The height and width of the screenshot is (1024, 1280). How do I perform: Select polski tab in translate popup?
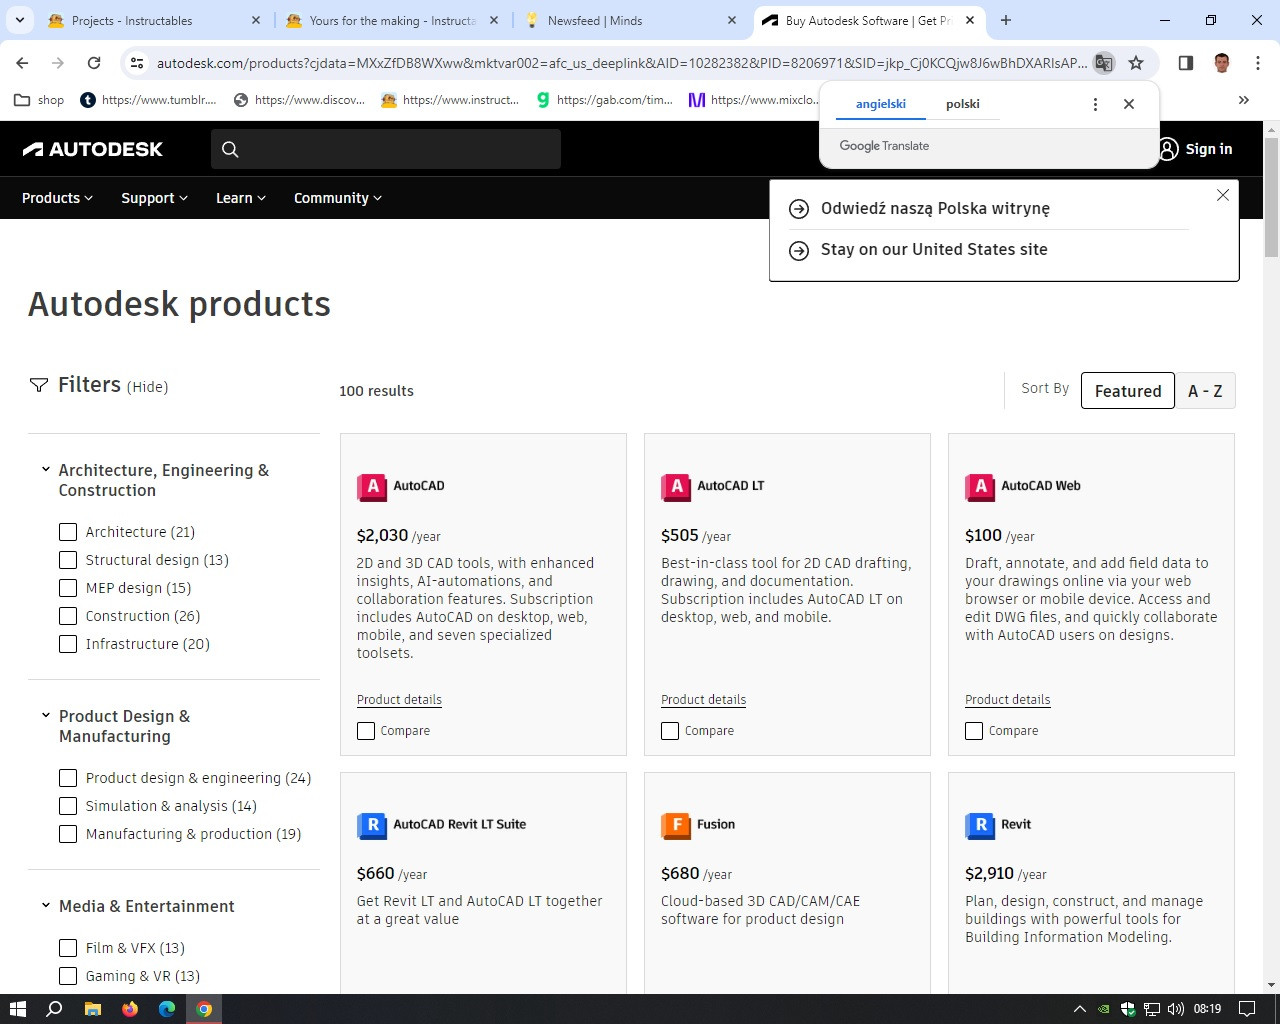click(963, 104)
